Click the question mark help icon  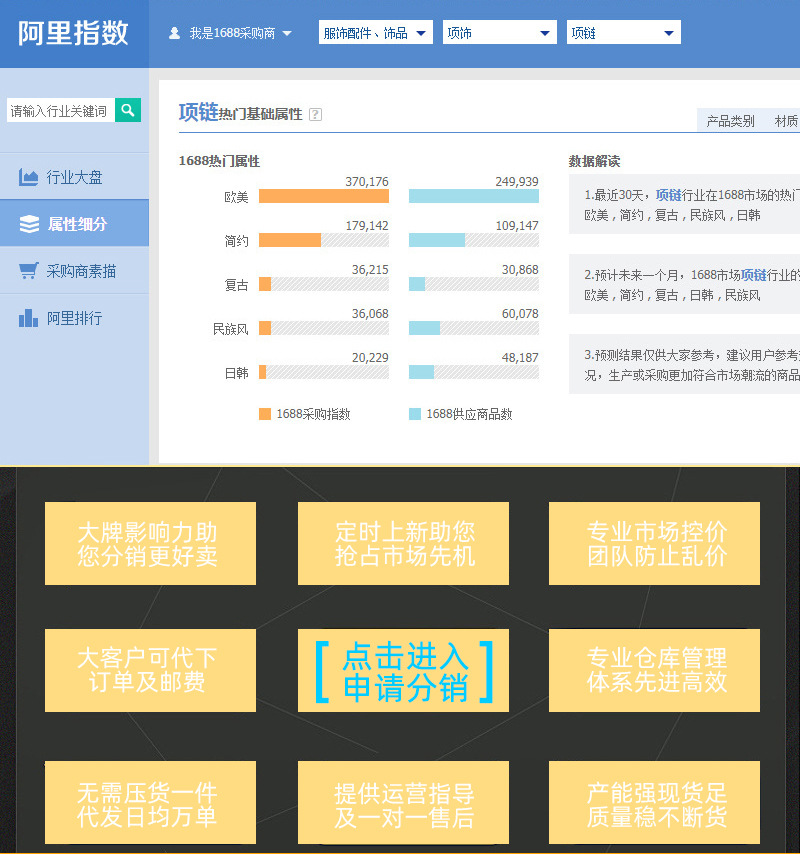pyautogui.click(x=315, y=114)
